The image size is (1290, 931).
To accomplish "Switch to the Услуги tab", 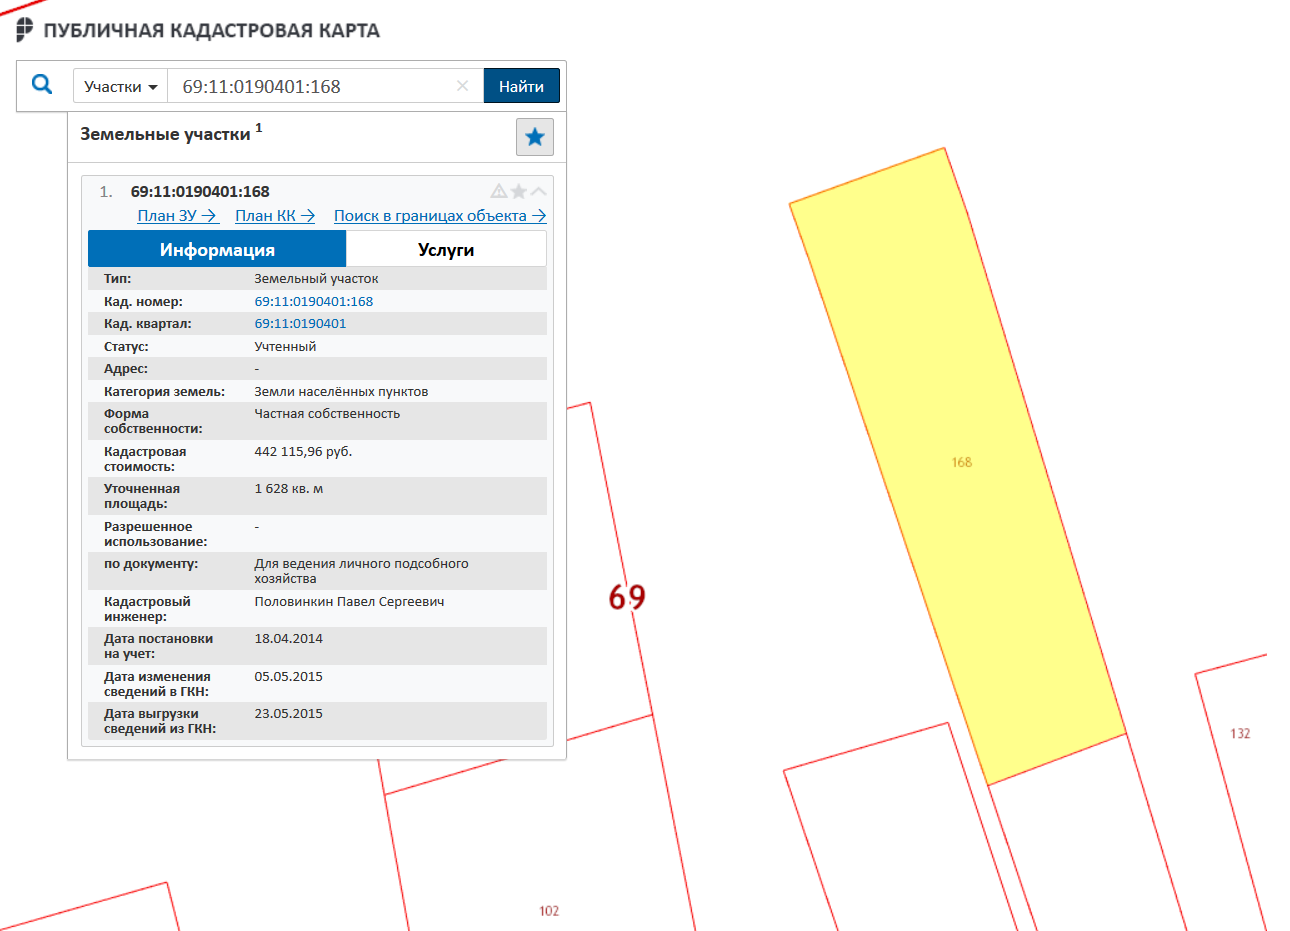I will click(x=446, y=249).
